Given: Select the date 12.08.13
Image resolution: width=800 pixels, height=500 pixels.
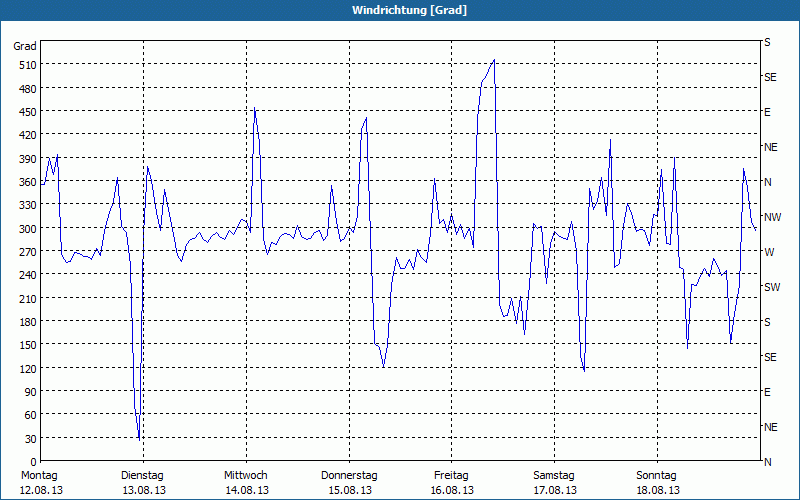Looking at the screenshot, I should (x=41, y=490).
